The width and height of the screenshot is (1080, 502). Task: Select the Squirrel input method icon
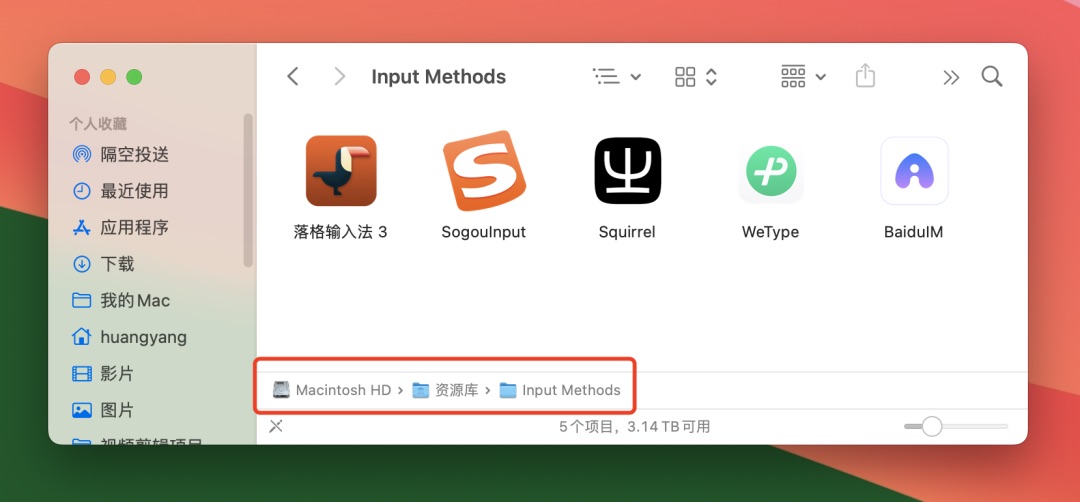tap(627, 171)
